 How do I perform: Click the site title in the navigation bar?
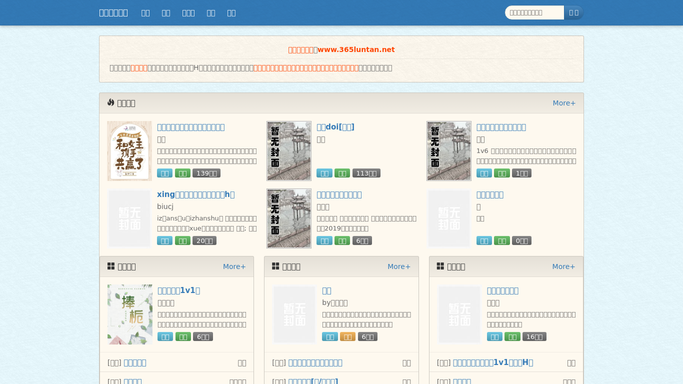click(x=113, y=13)
